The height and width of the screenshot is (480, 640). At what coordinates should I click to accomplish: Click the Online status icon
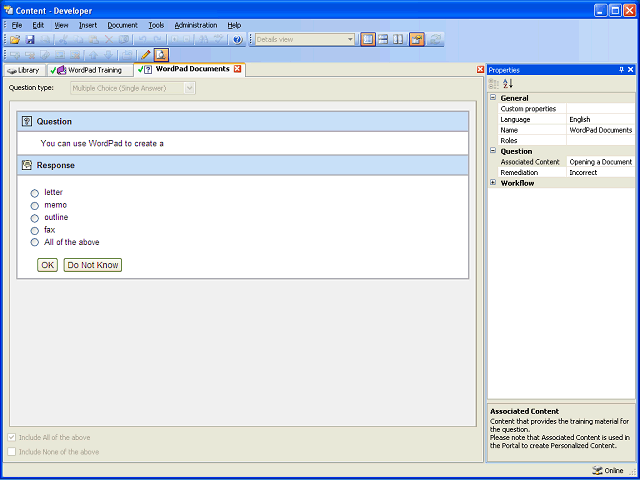click(x=597, y=470)
